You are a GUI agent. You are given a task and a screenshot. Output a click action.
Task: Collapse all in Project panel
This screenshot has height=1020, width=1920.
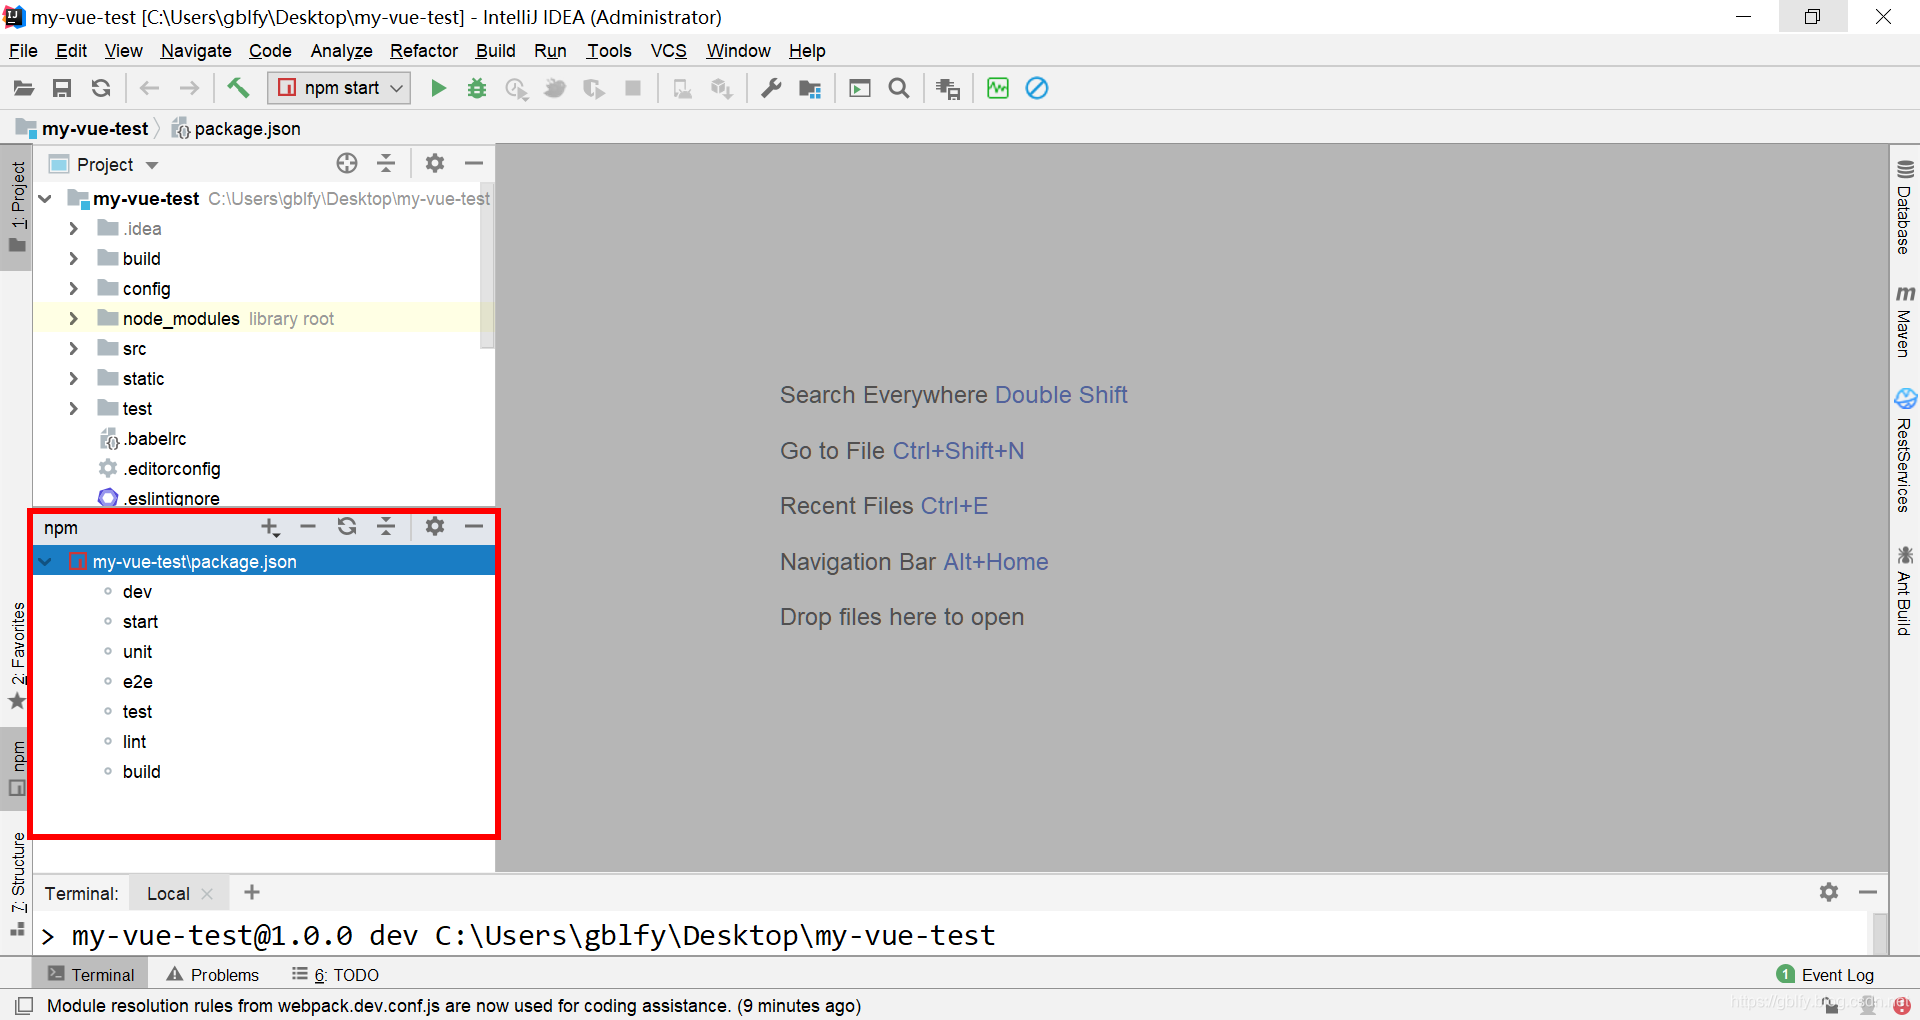tap(386, 163)
